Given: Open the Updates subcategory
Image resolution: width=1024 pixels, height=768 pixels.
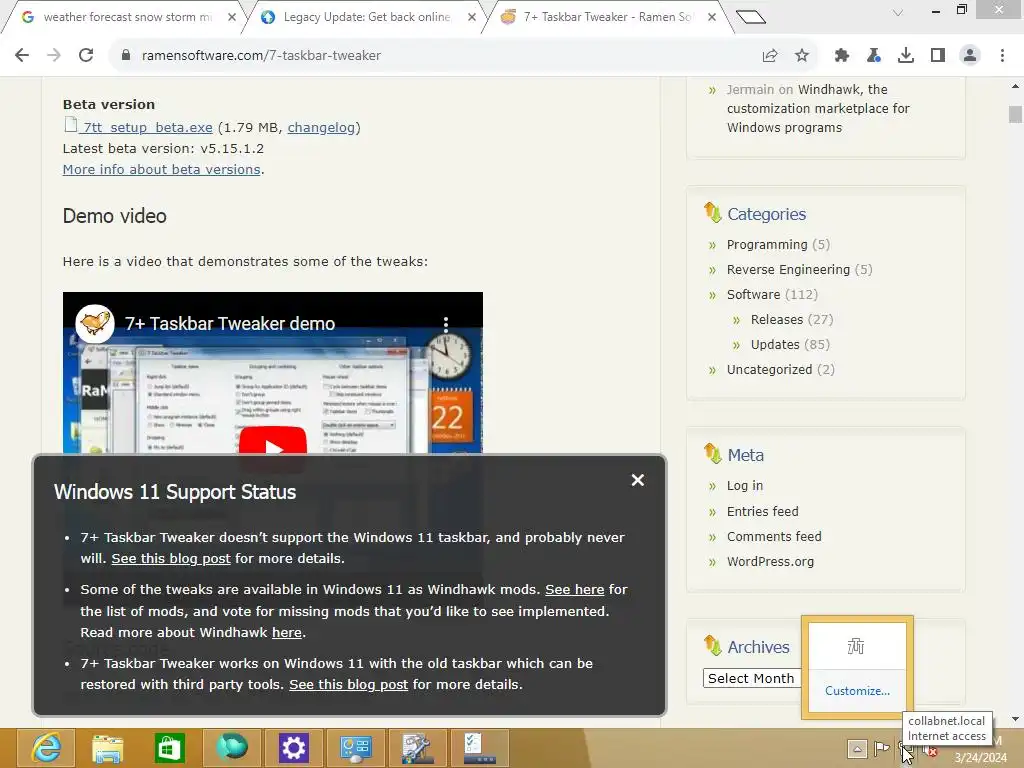Looking at the screenshot, I should point(775,344).
